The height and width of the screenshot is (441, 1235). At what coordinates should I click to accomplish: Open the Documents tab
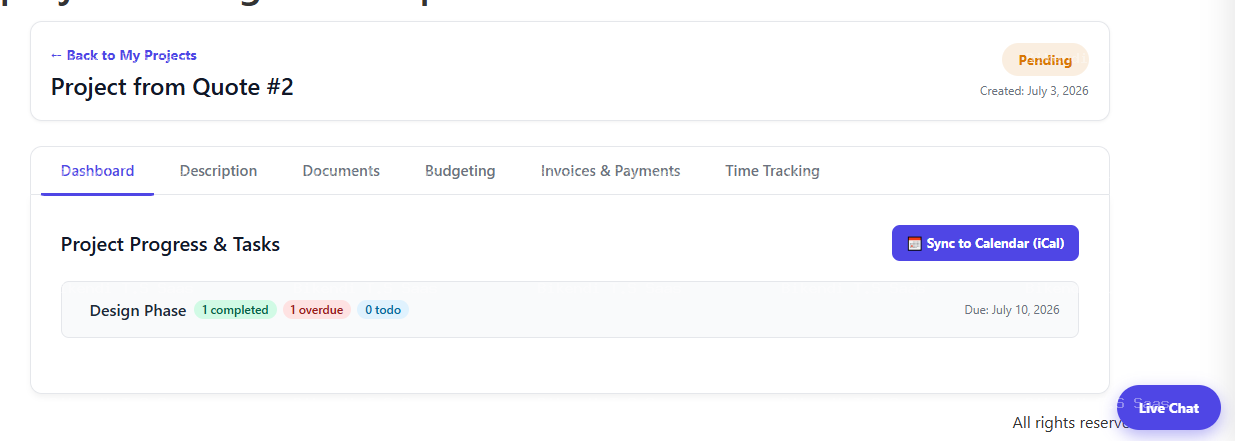coord(341,171)
